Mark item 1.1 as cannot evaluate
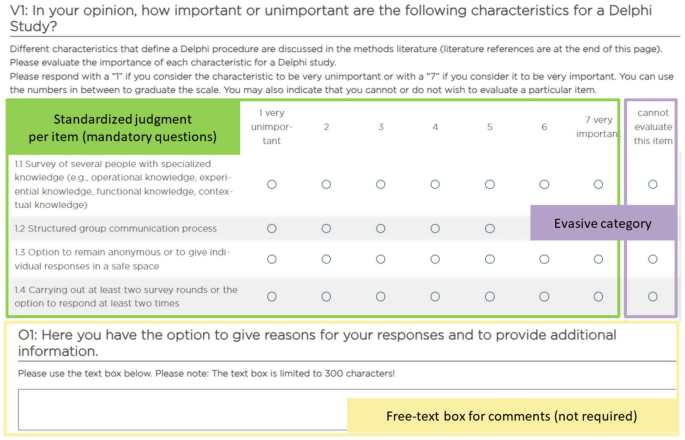685x440 pixels. point(653,184)
